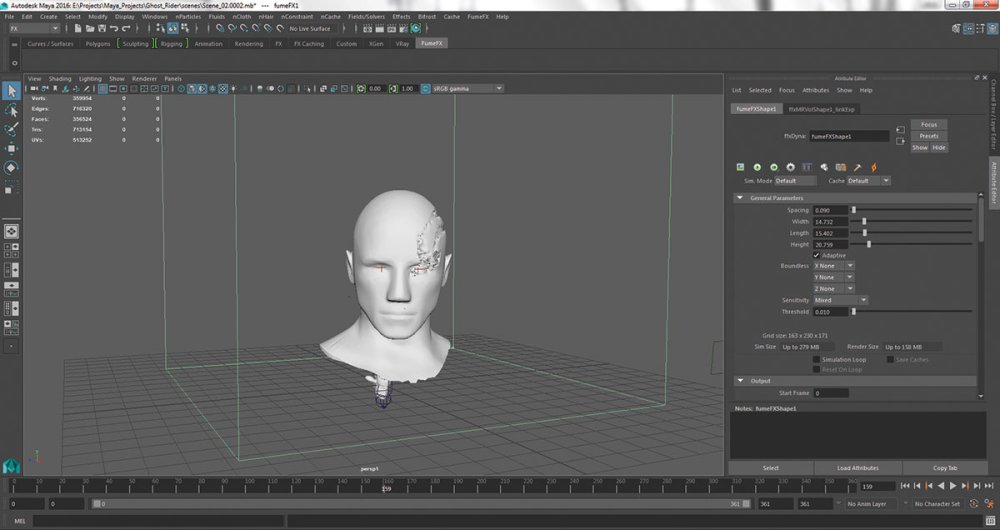Collapse the Output section
Image resolution: width=1000 pixels, height=530 pixels.
point(740,381)
